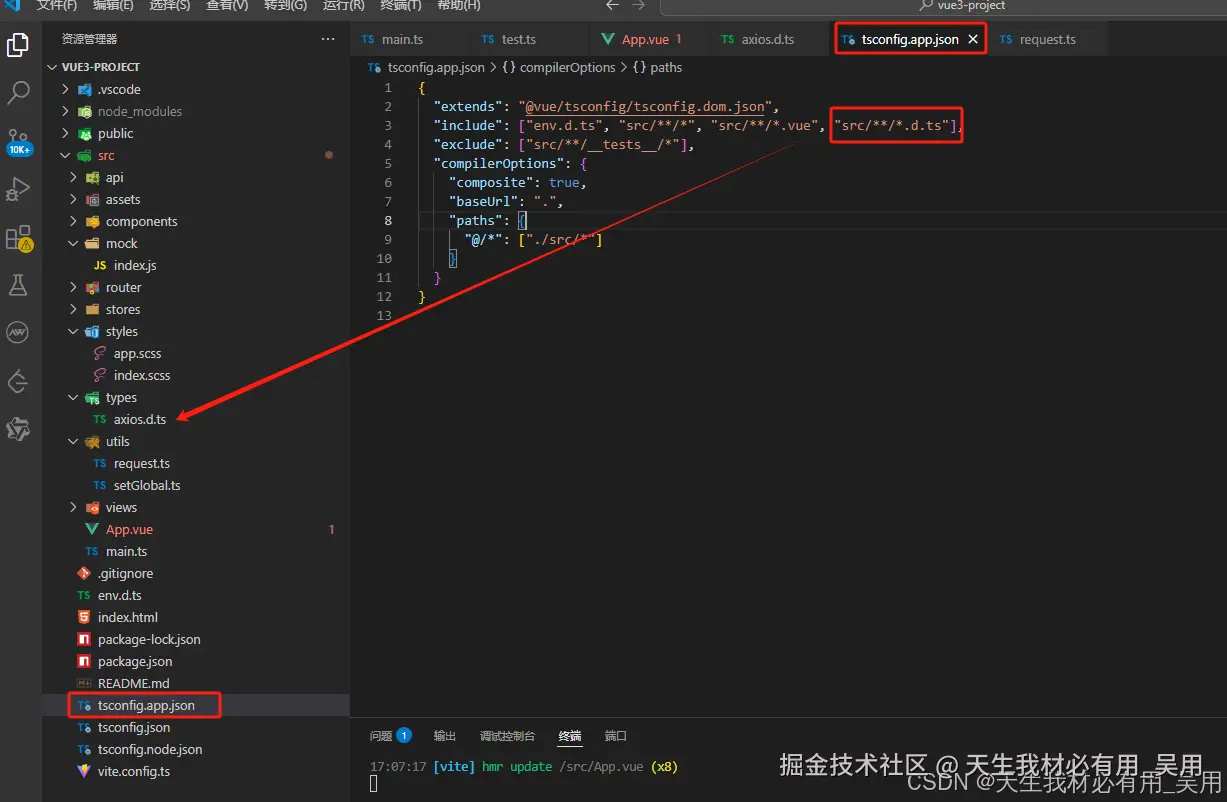This screenshot has width=1227, height=802.
Task: Click the explorer panel more actions ellipsis
Action: (x=328, y=39)
